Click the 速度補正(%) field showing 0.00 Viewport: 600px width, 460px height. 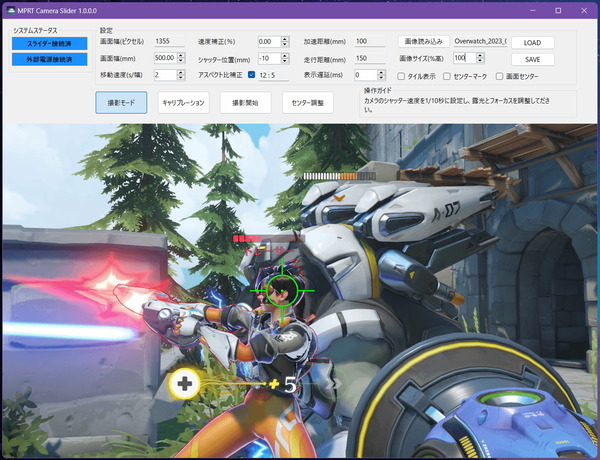[269, 41]
